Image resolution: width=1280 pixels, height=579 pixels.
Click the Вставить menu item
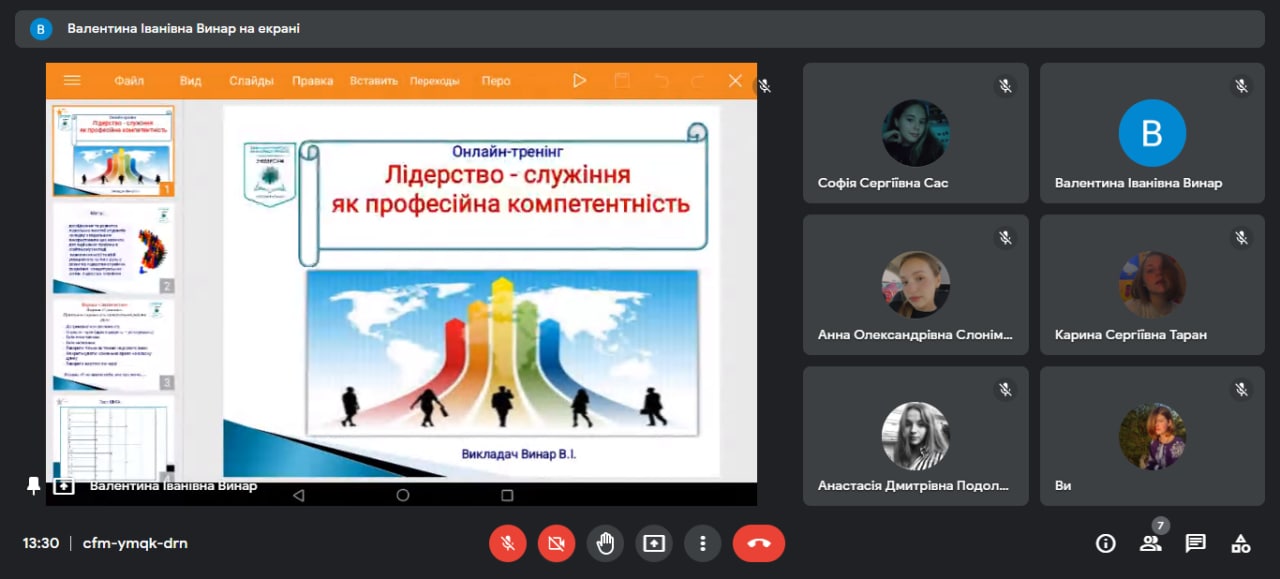tap(374, 81)
